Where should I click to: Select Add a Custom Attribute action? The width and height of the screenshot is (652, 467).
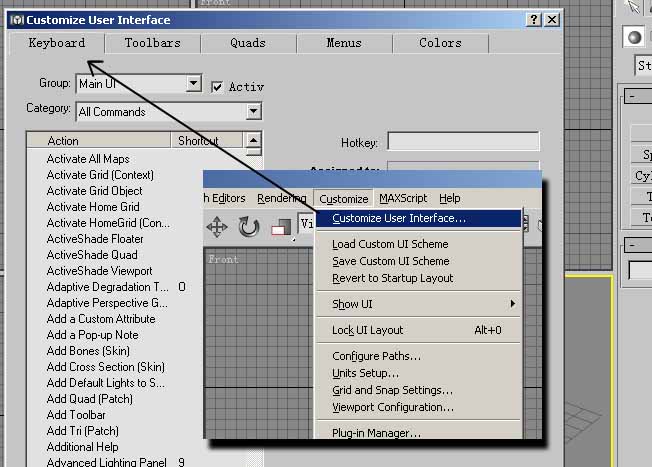(x=101, y=319)
